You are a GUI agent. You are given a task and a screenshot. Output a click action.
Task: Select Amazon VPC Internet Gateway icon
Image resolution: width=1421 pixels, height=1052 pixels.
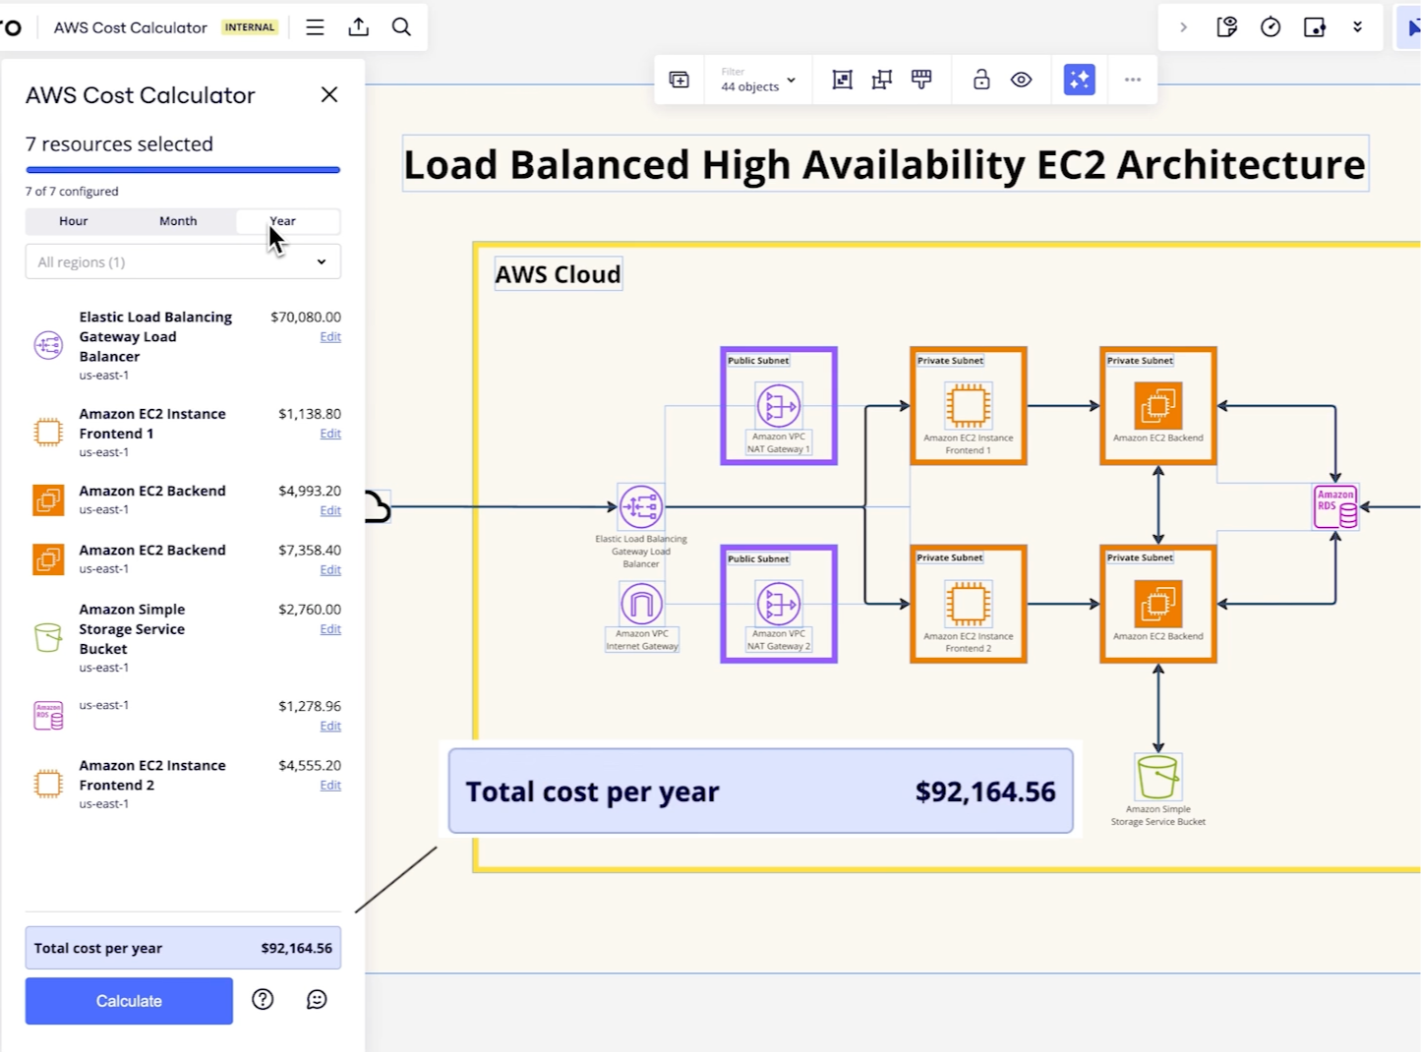641,604
